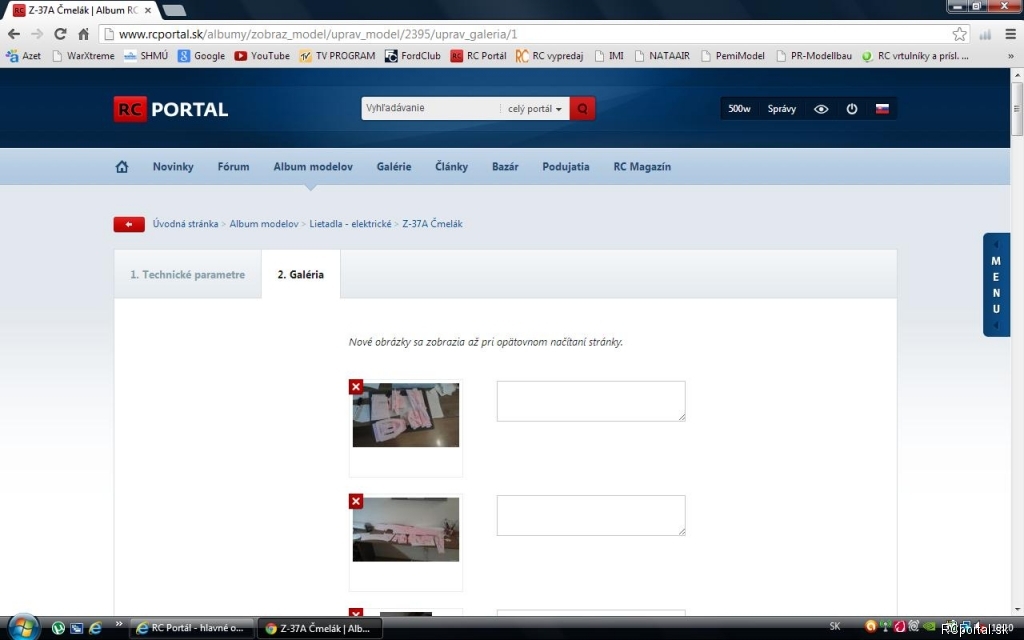Go to Fórum in navigation
The height and width of the screenshot is (640, 1024).
(x=233, y=167)
